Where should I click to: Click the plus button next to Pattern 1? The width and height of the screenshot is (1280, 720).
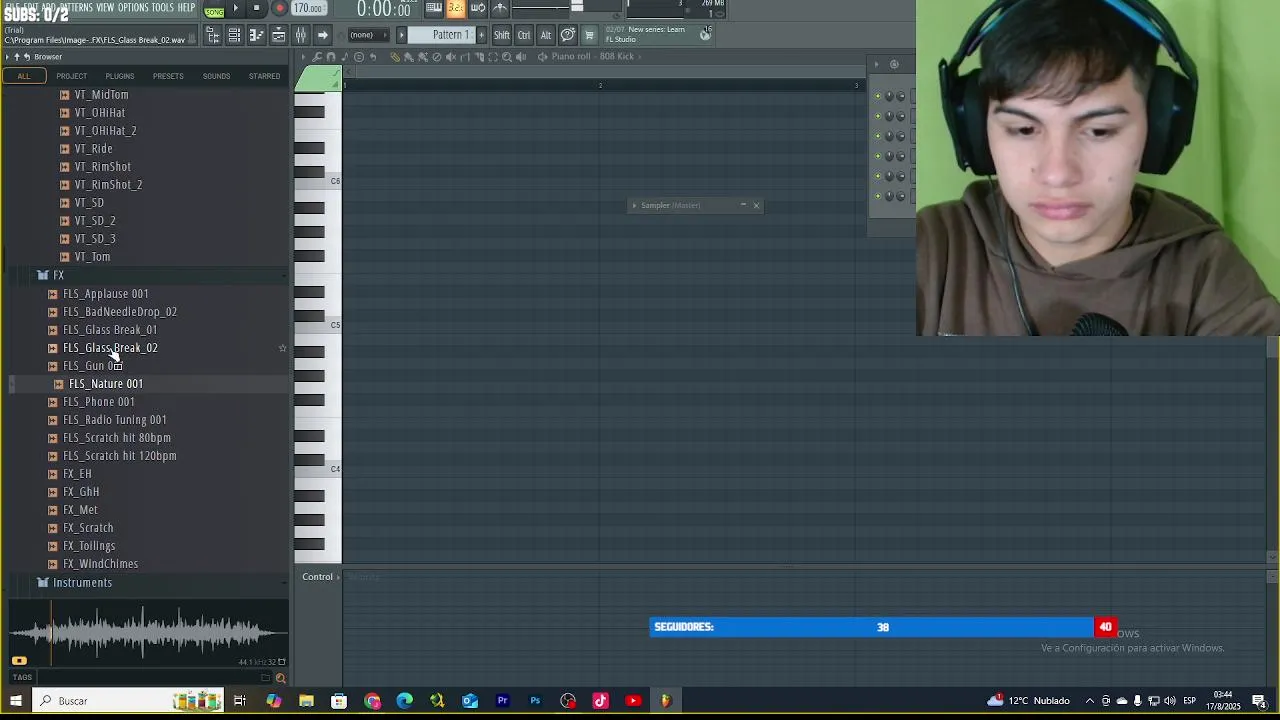click(481, 35)
